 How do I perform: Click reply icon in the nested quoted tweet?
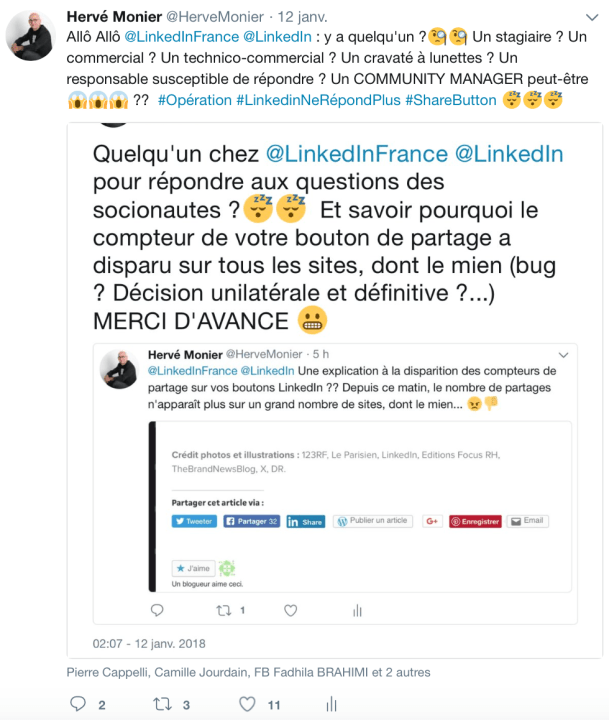pos(157,610)
